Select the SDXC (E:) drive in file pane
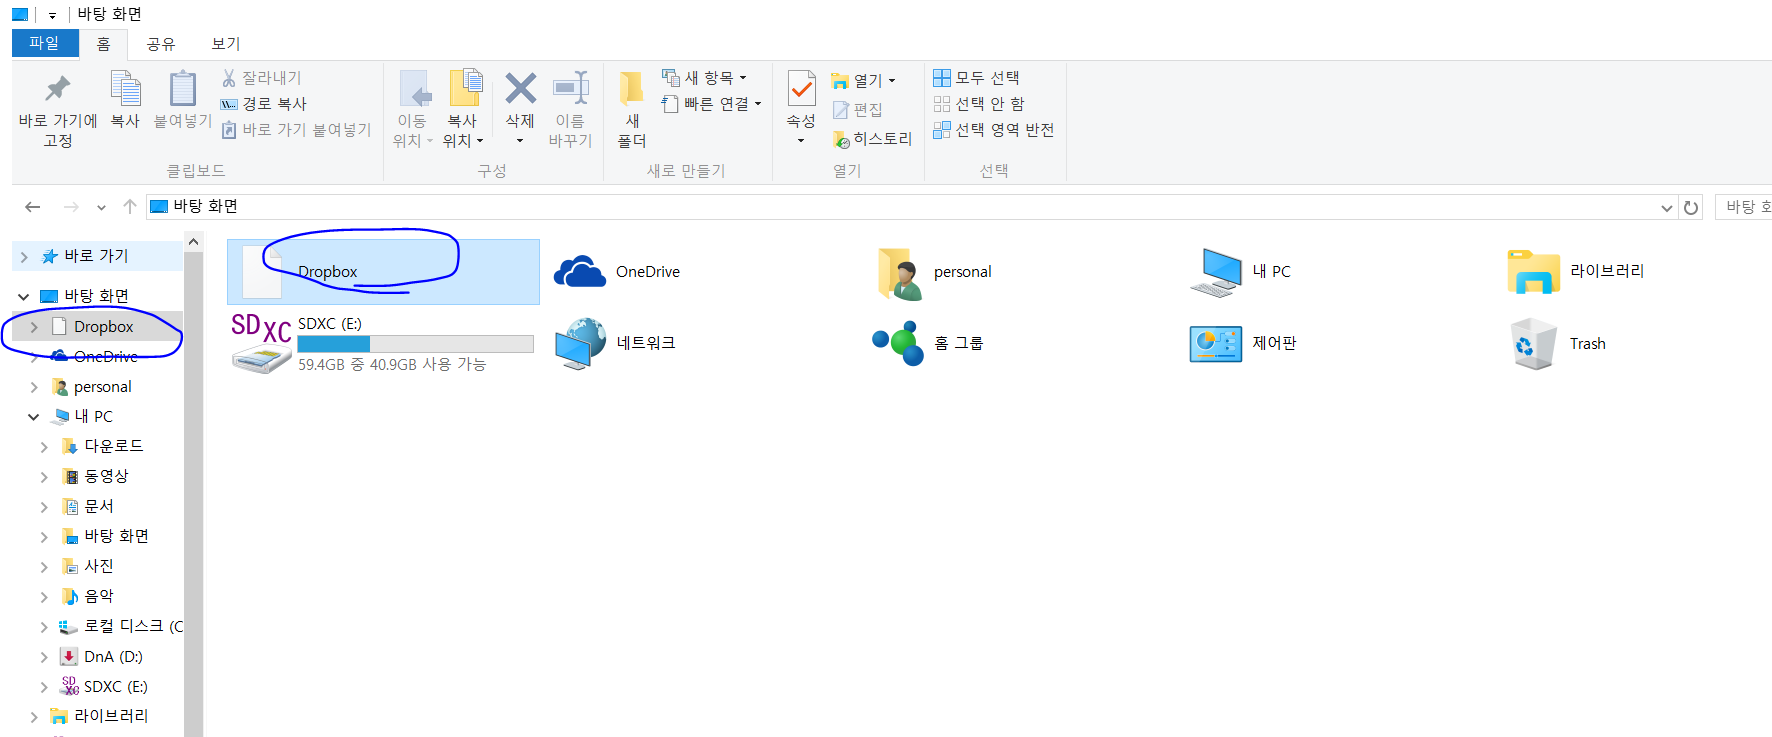This screenshot has height=737, width=1772. (x=382, y=343)
